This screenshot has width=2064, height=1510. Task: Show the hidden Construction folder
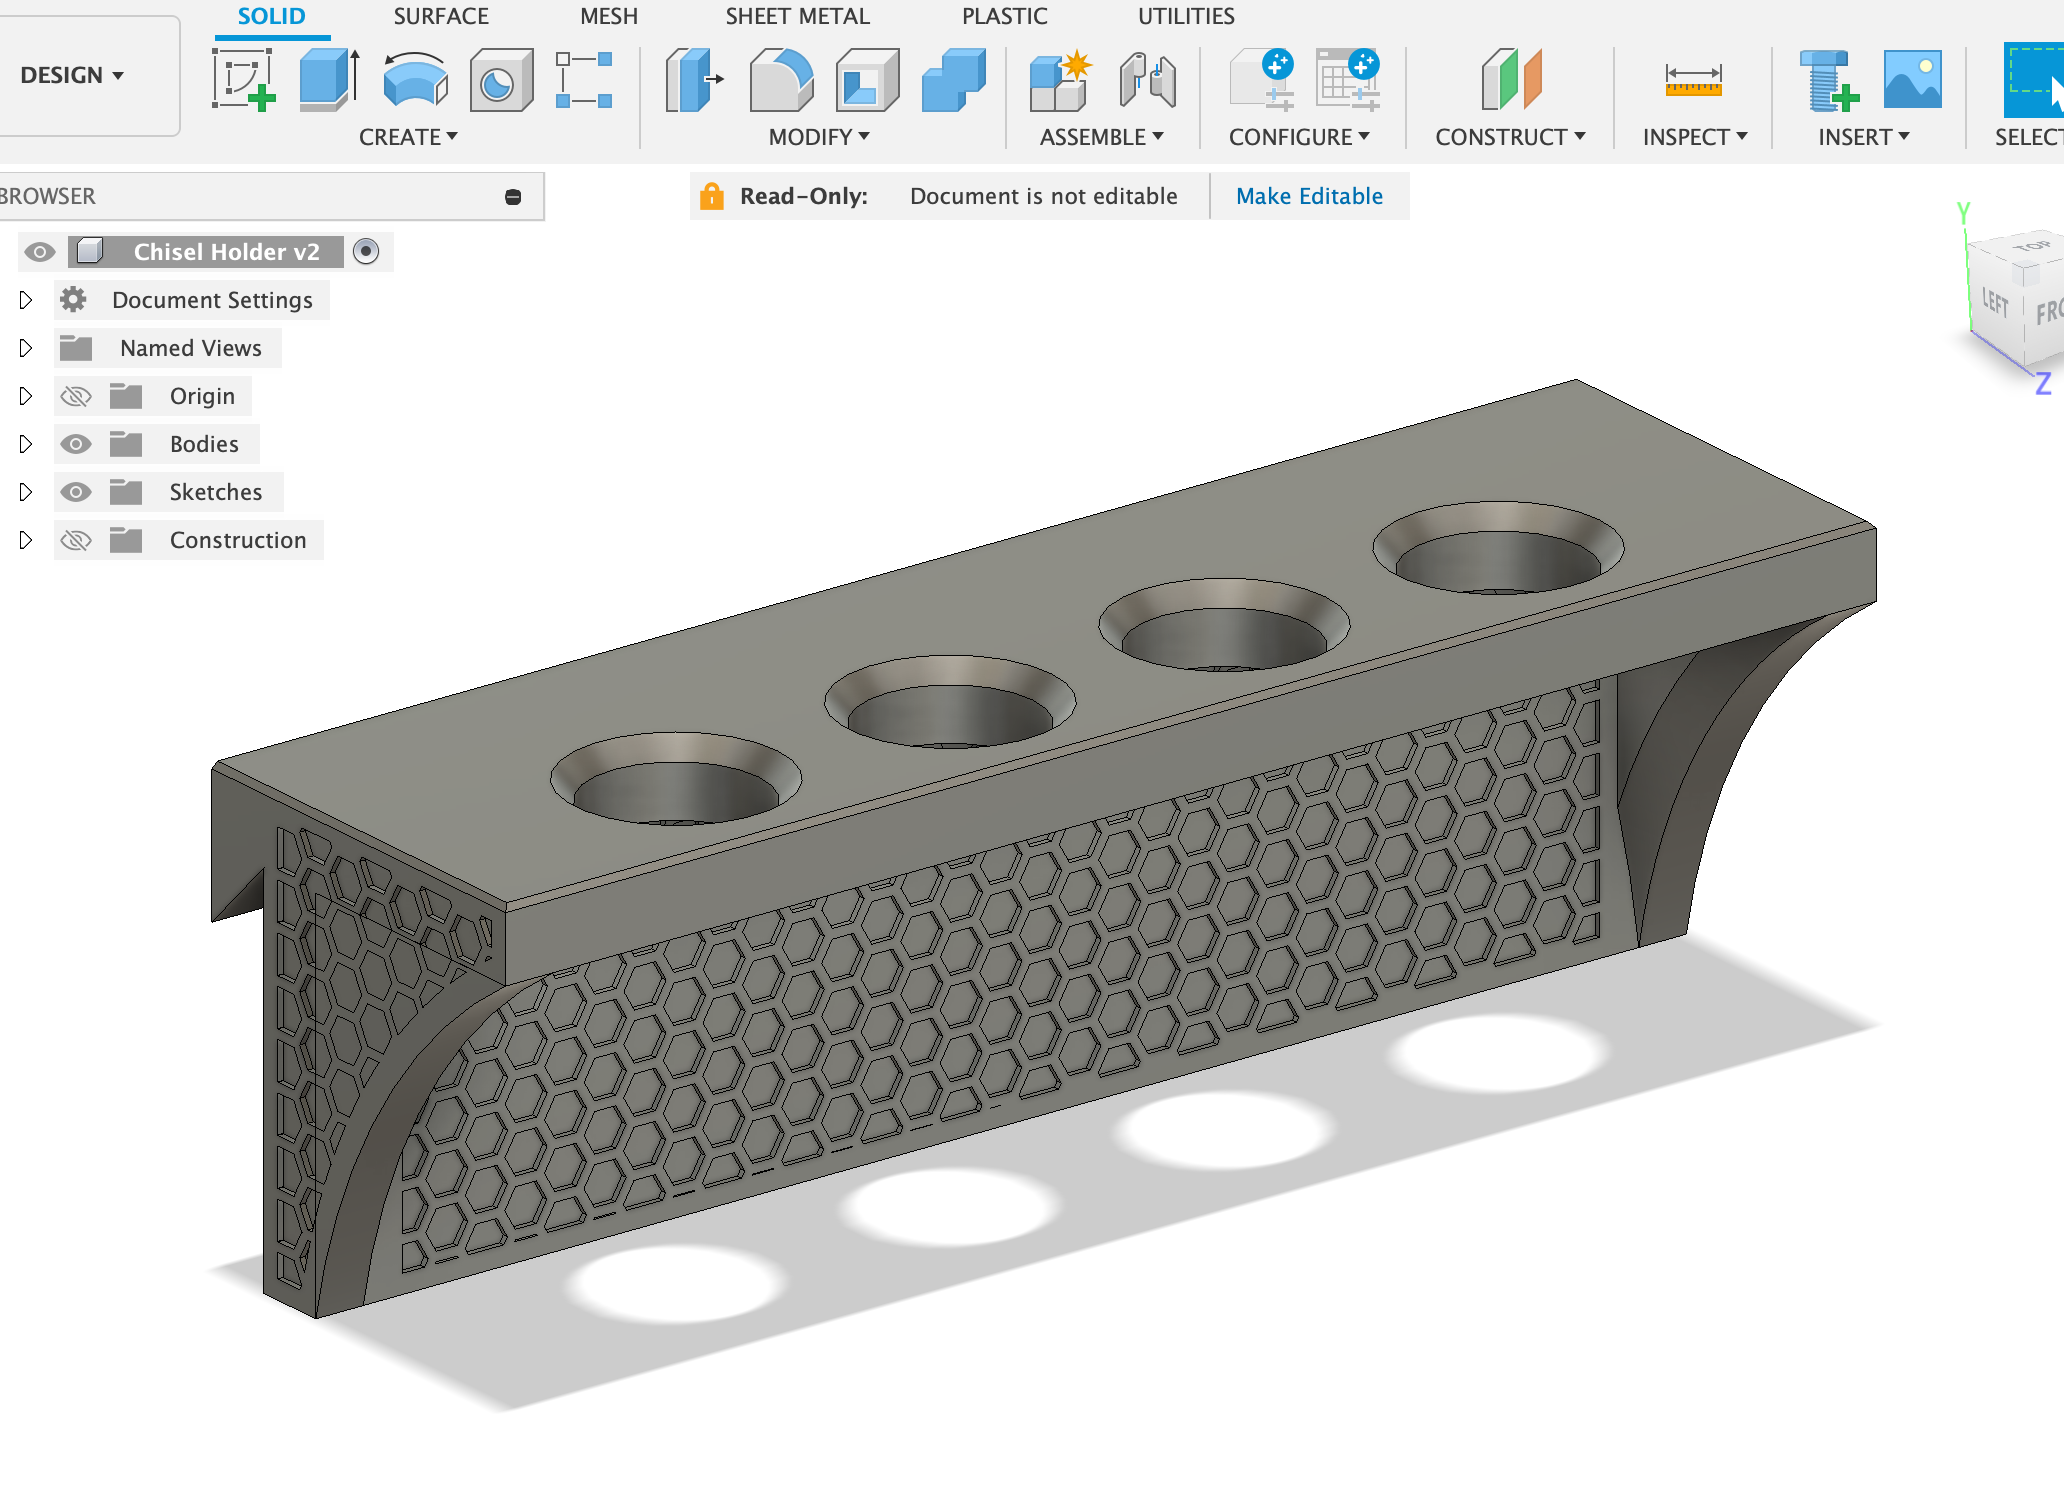[x=76, y=541]
